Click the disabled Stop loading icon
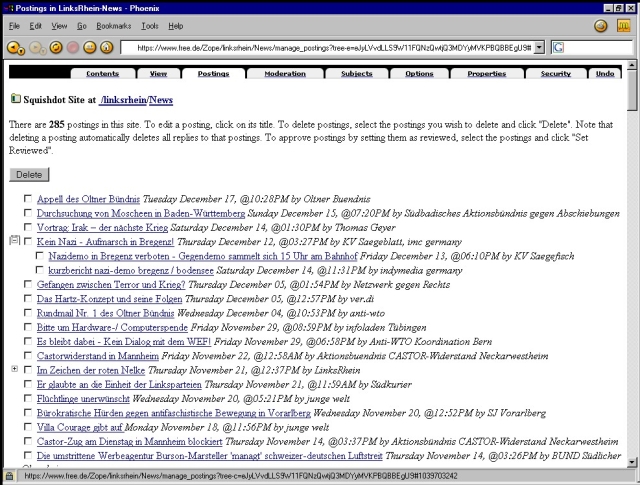Screen dimensions: 640x485 coord(72,47)
